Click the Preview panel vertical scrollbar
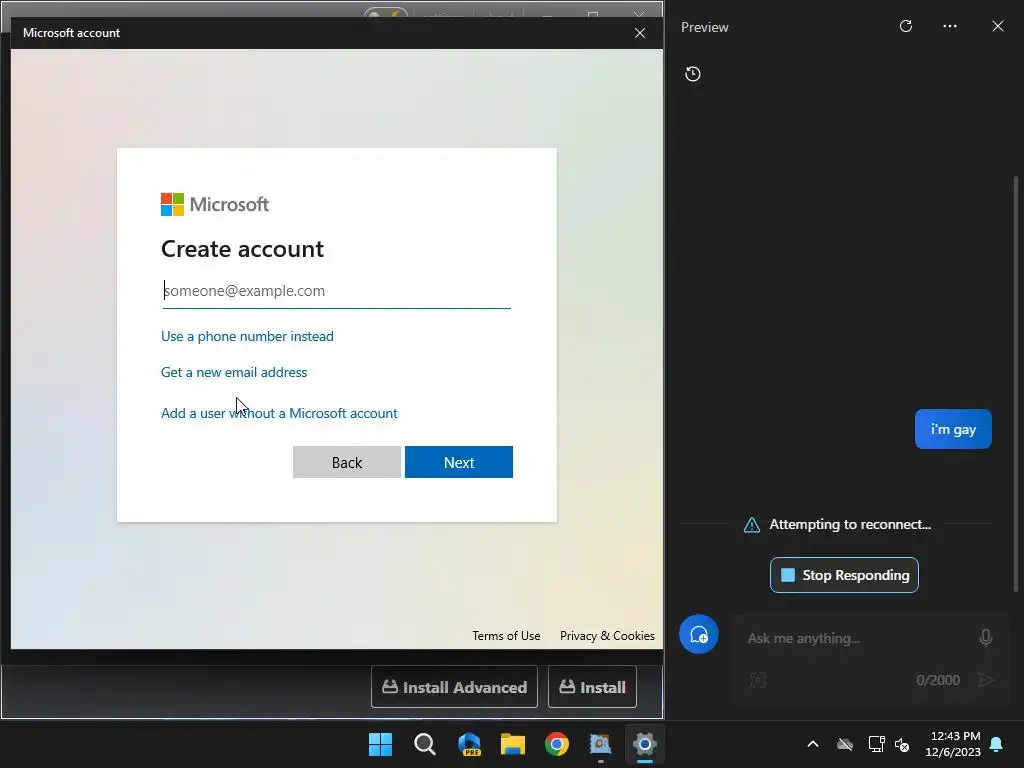1024x768 pixels. [x=1015, y=383]
